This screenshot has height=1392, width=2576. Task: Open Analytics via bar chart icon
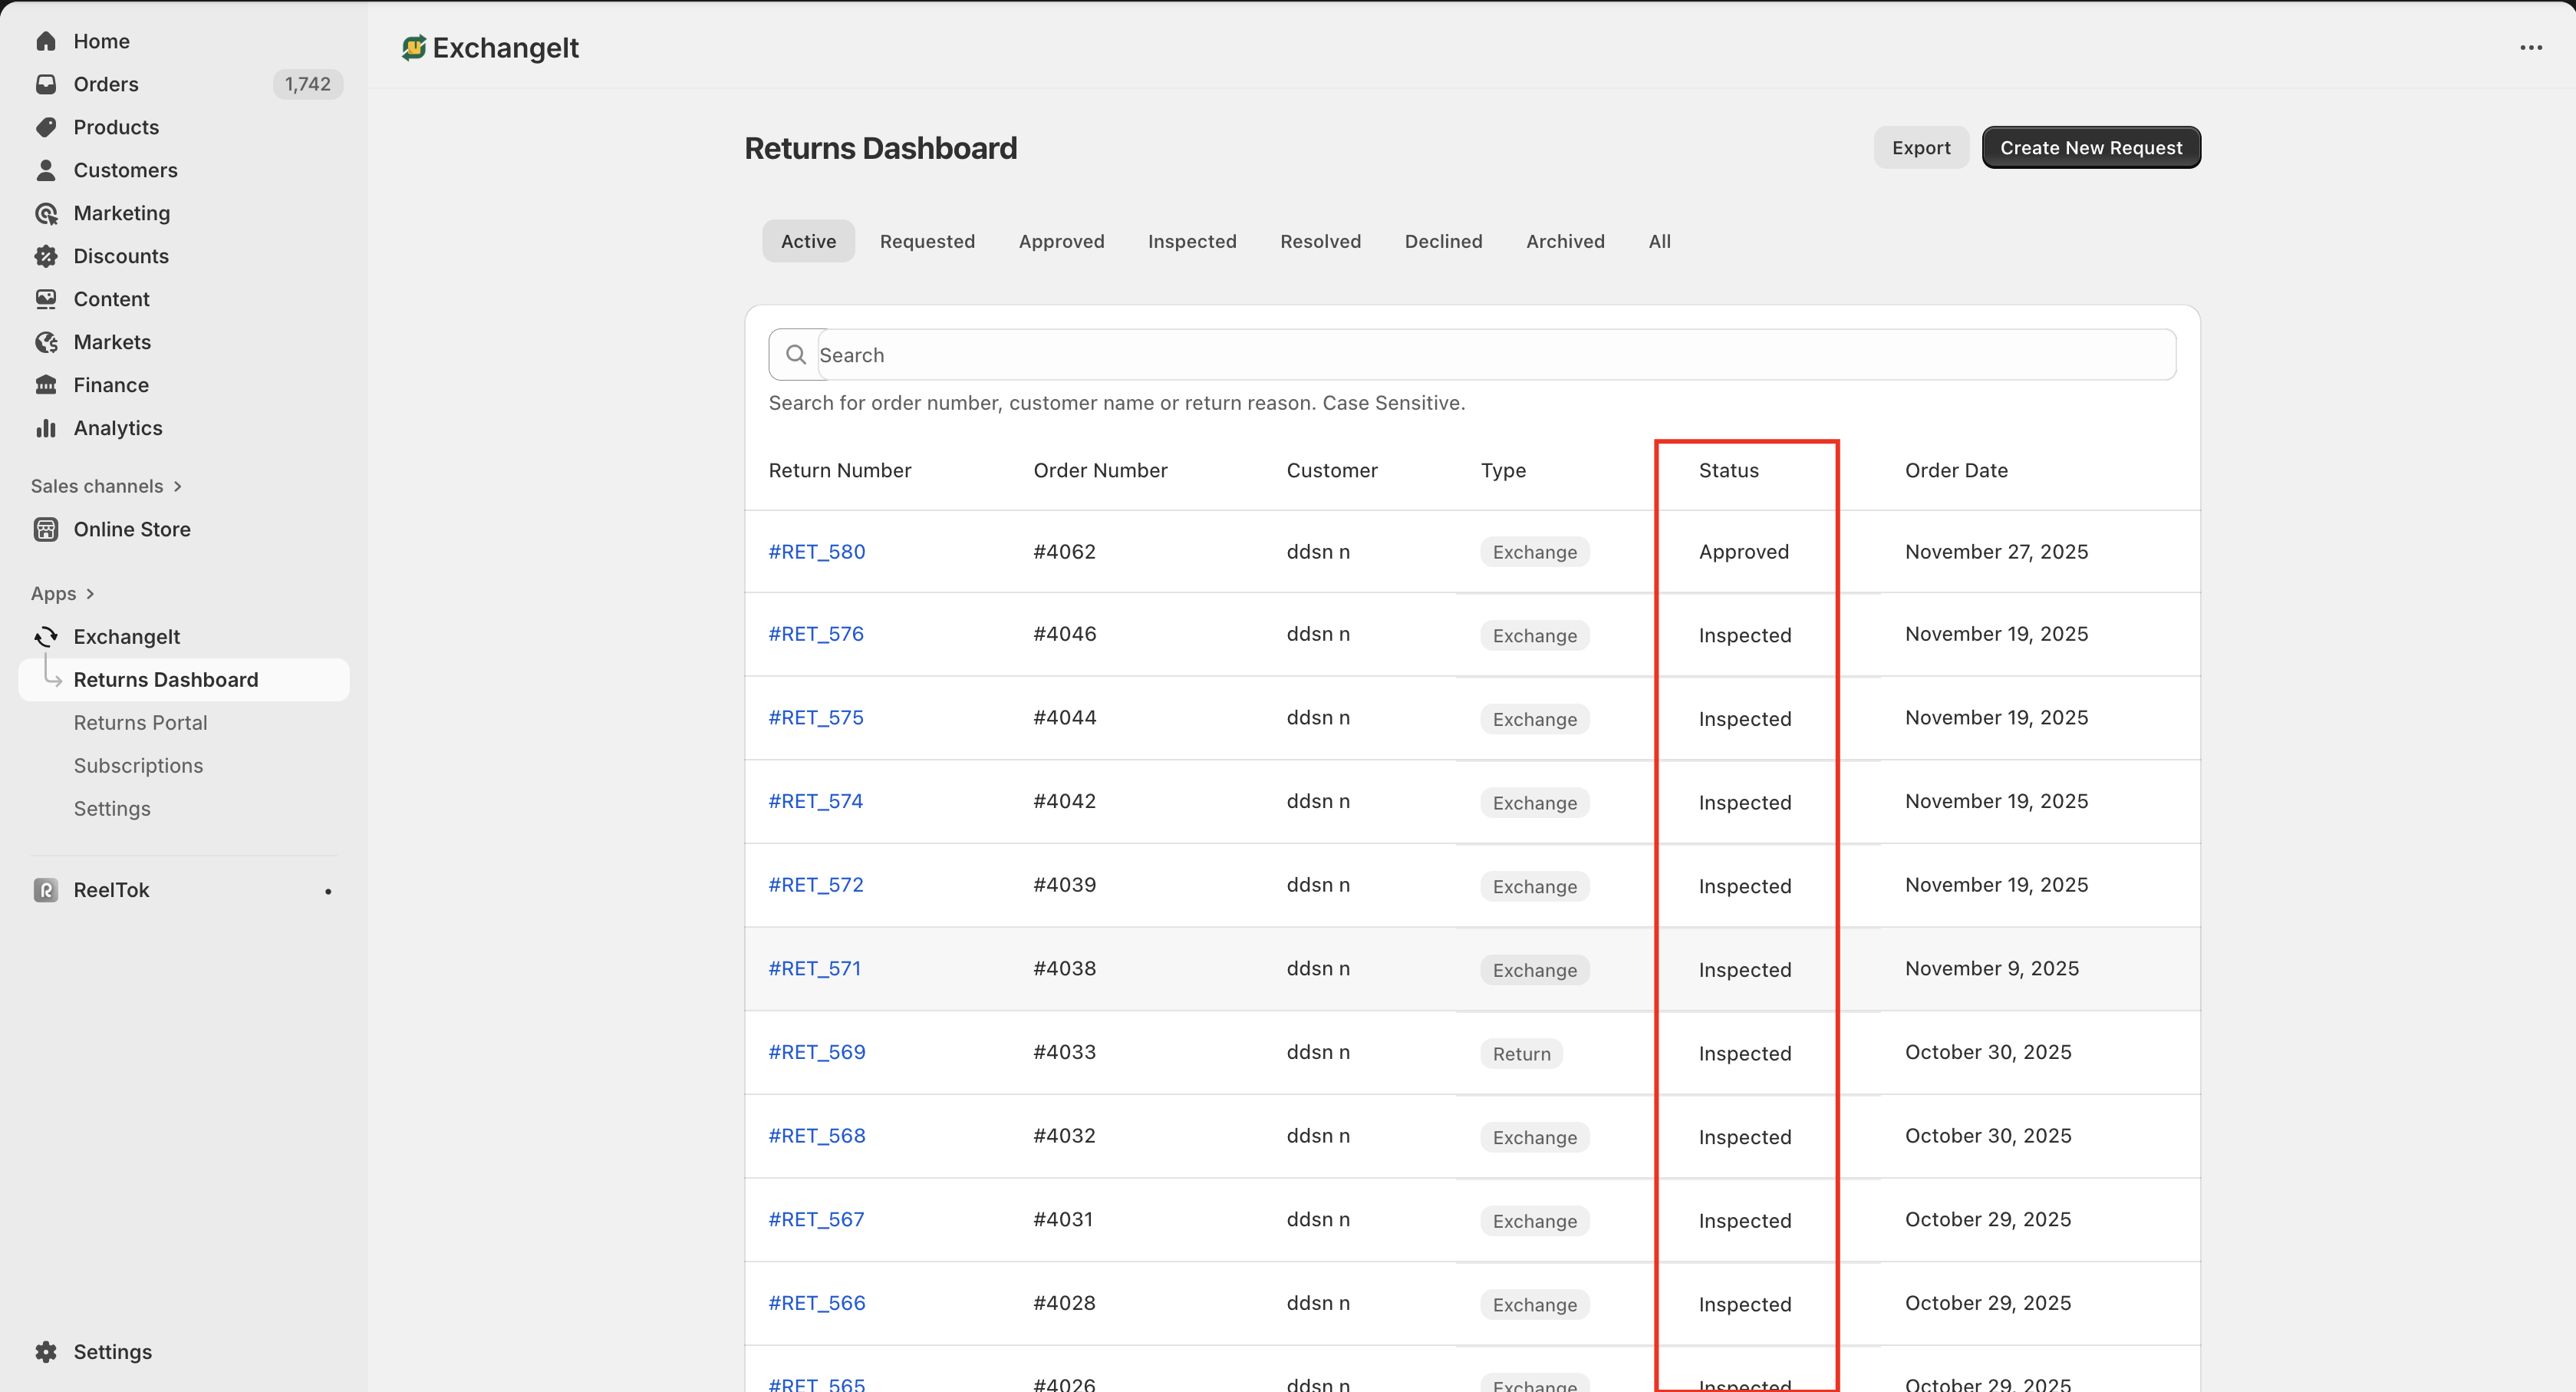(46, 428)
